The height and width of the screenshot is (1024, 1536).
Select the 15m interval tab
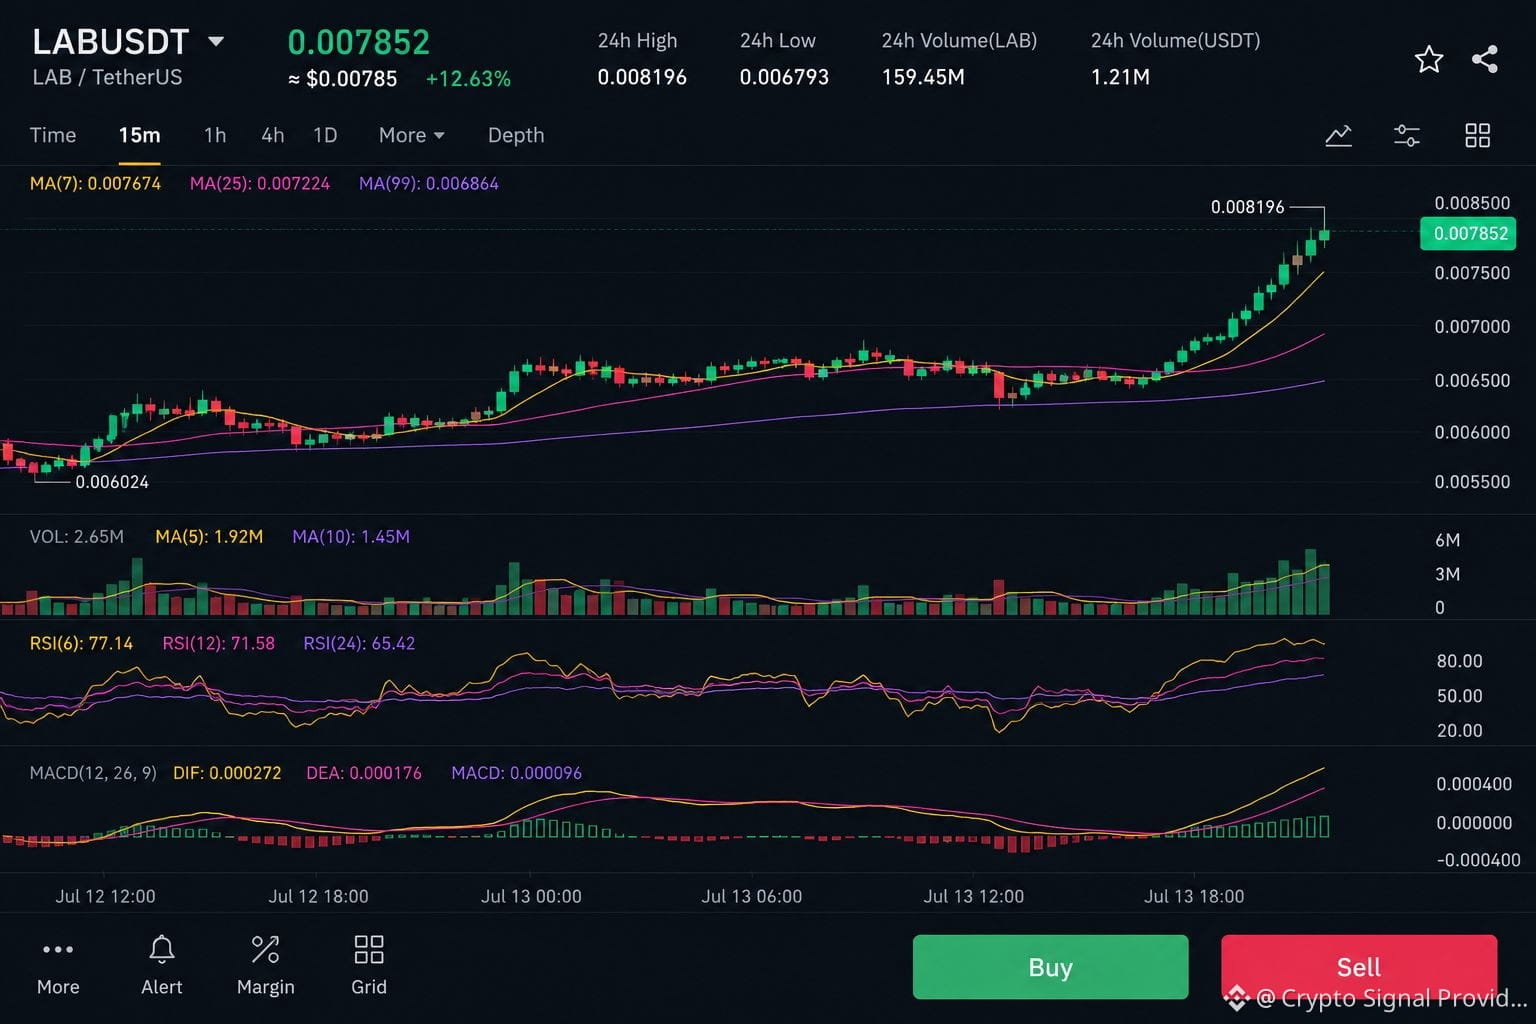point(139,135)
